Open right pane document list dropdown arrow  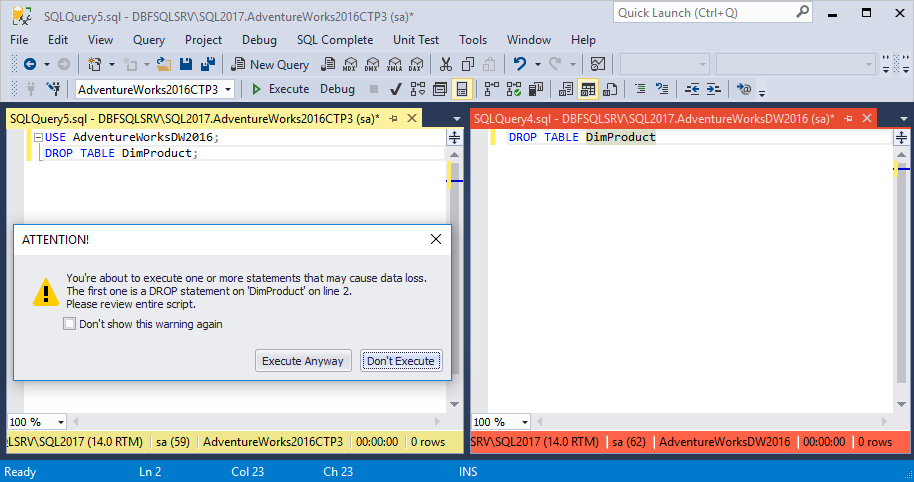pos(903,119)
